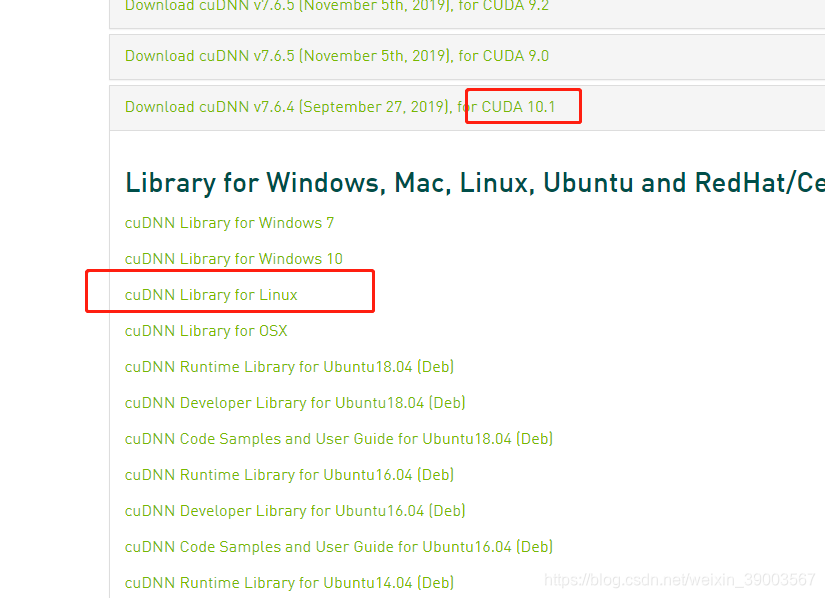Download cuDNN Library for OSX

(x=206, y=331)
